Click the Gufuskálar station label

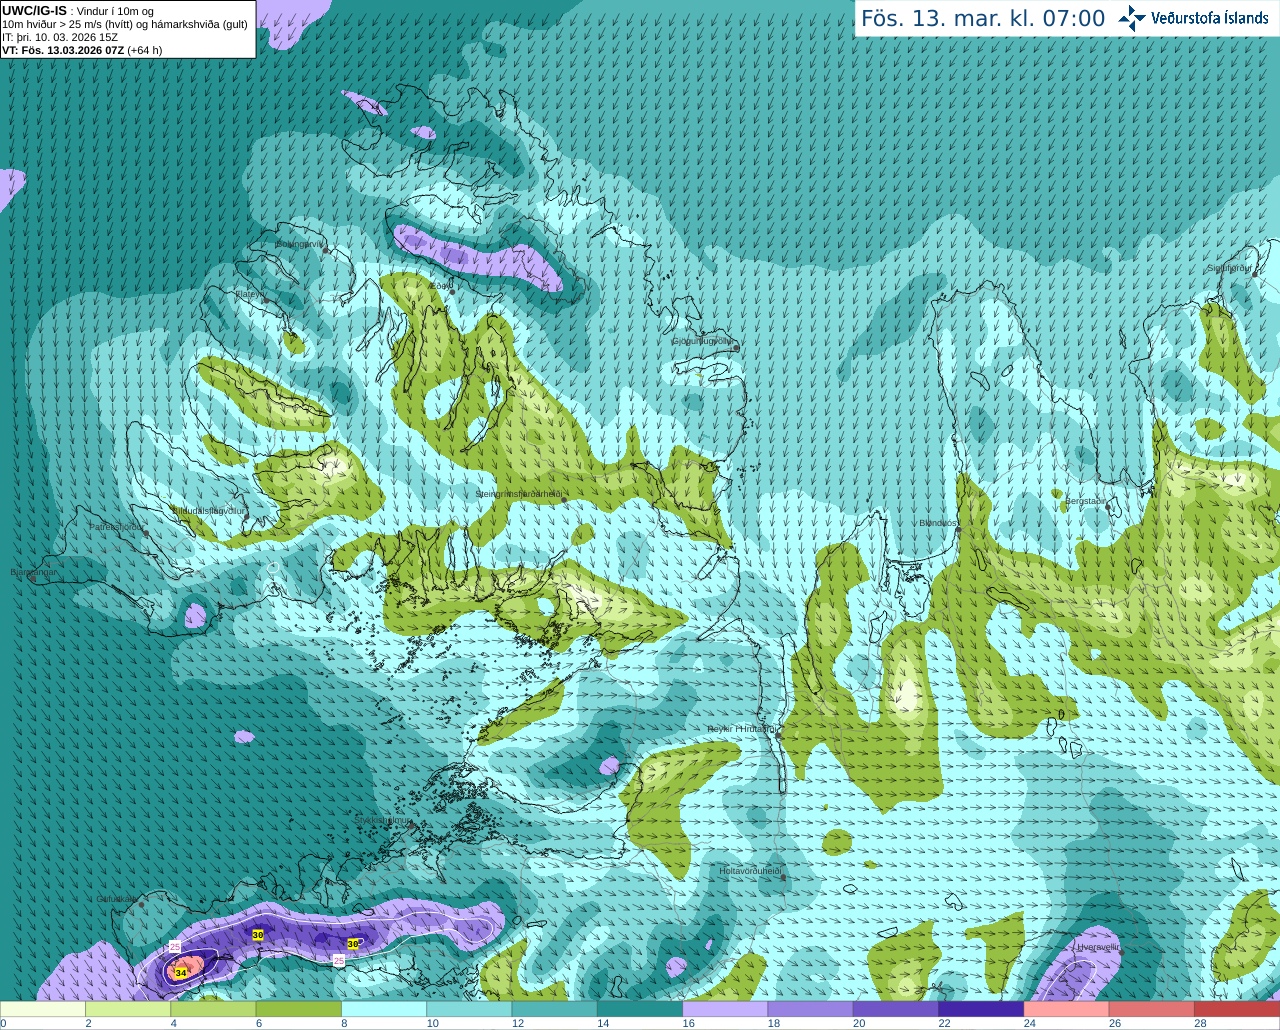click(117, 898)
